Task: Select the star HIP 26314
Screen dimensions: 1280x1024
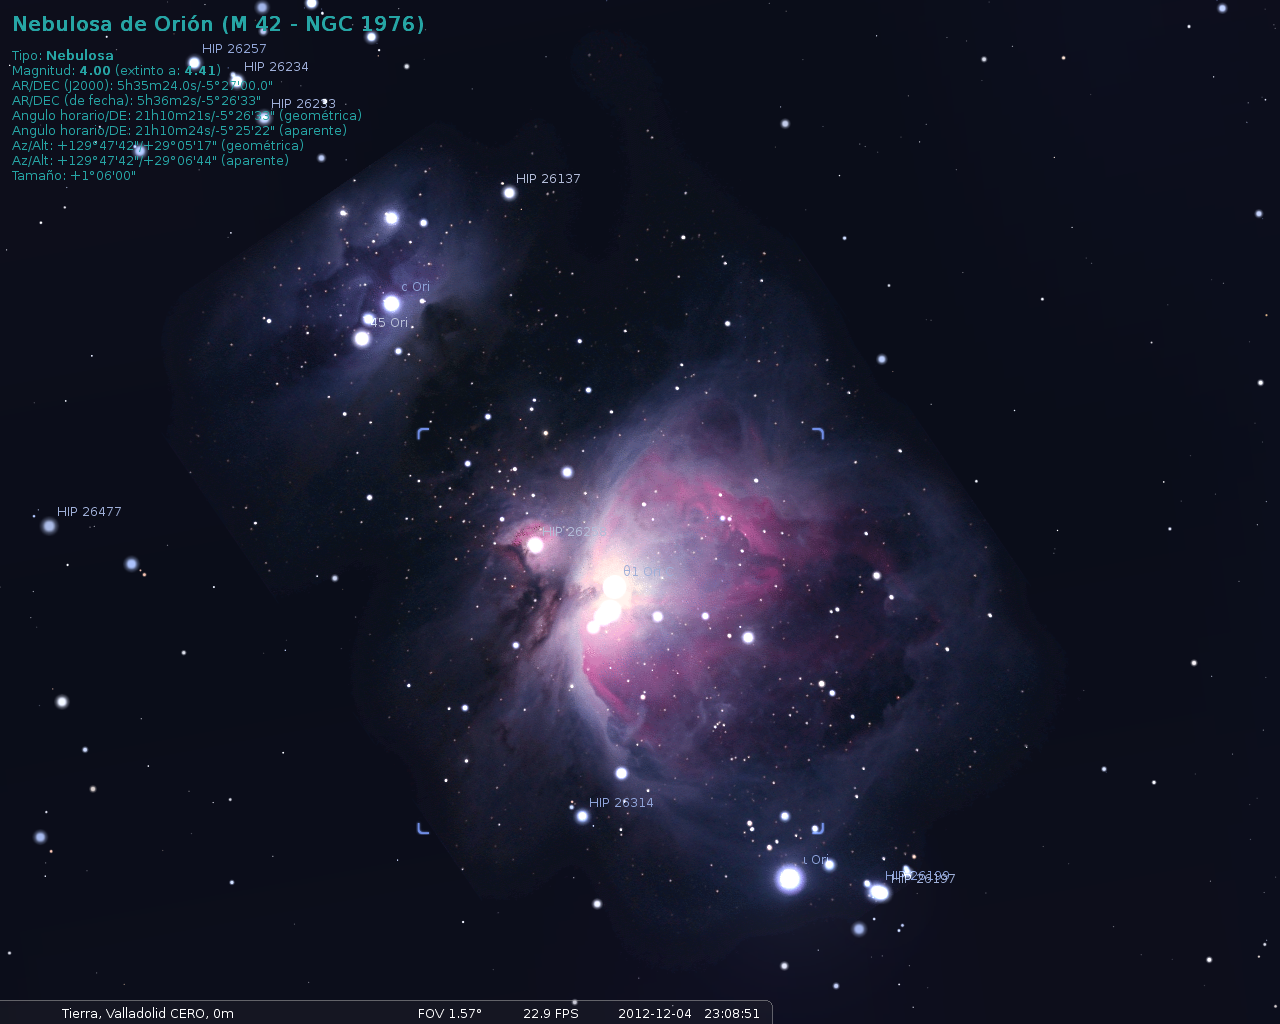Action: tap(582, 816)
